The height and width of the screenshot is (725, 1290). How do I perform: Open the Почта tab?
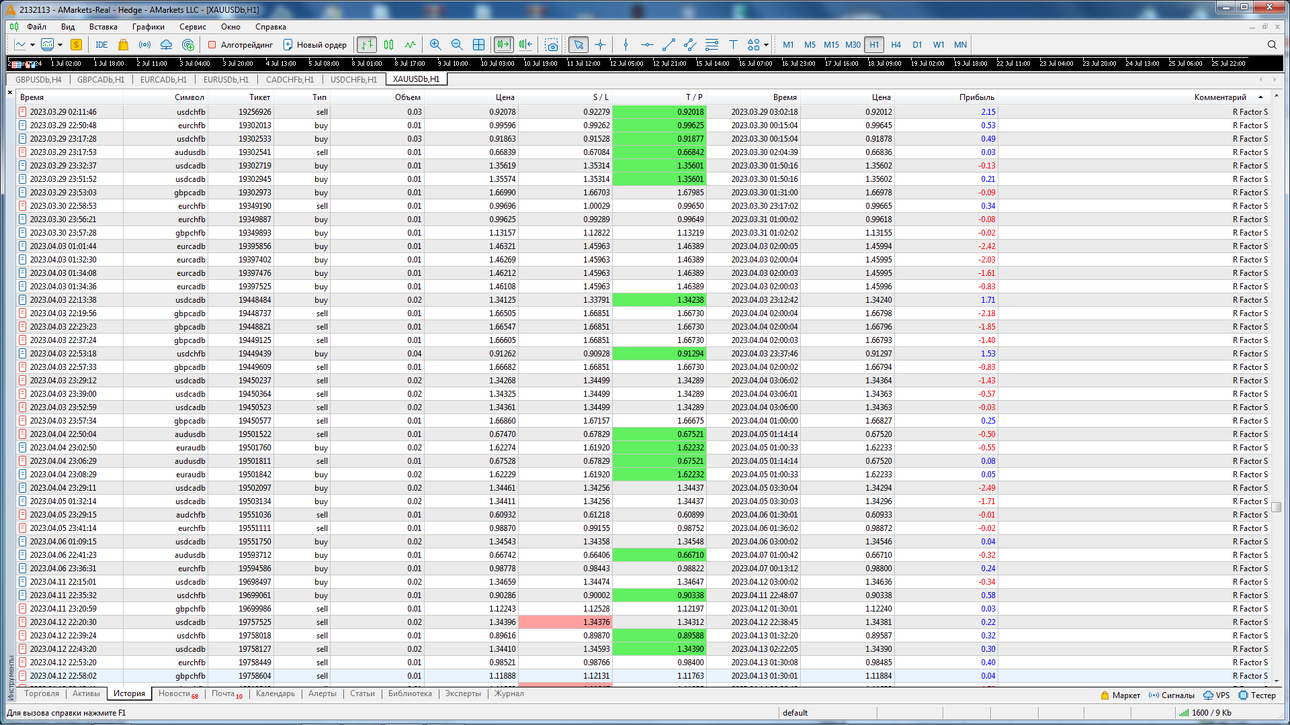(x=227, y=693)
